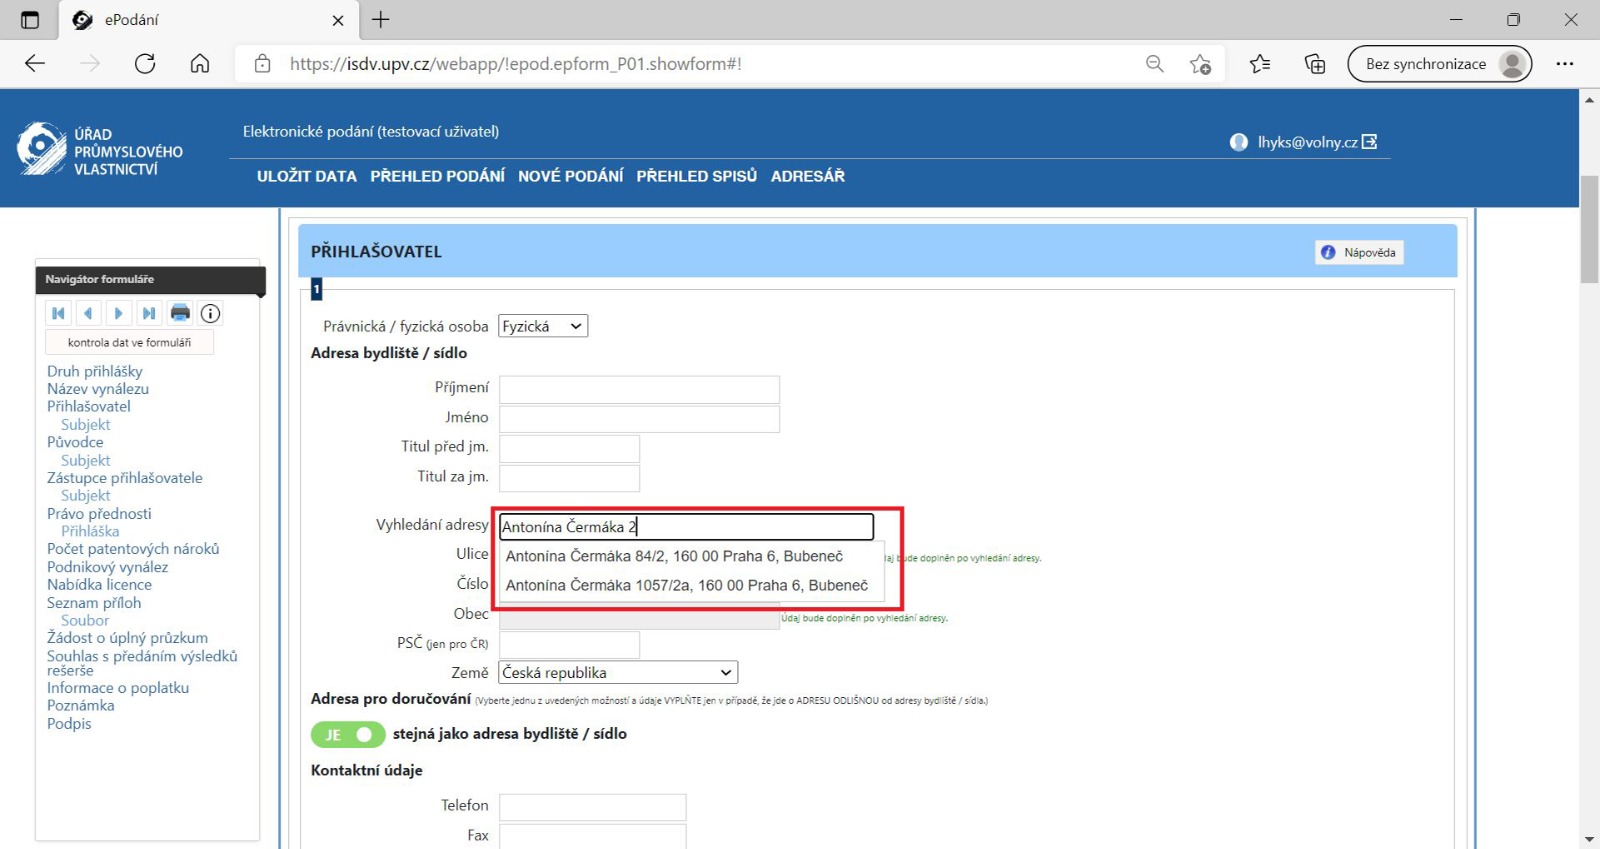The height and width of the screenshot is (849, 1600).
Task: Open the Název vynálezu navigator link
Action: [x=98, y=389]
